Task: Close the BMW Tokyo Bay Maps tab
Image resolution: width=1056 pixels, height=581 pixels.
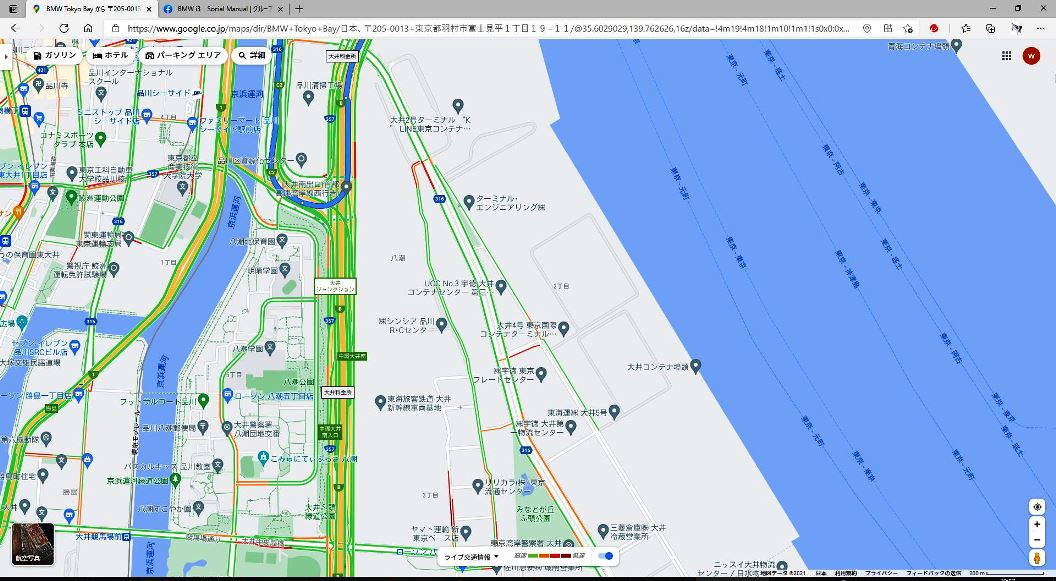Action: [149, 9]
